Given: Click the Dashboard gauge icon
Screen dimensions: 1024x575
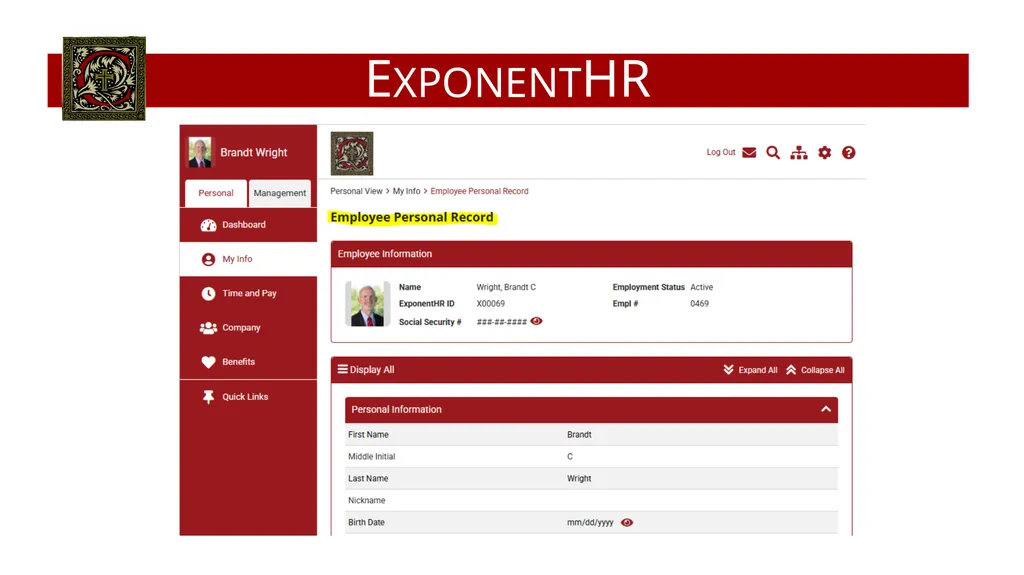Looking at the screenshot, I should 208,225.
